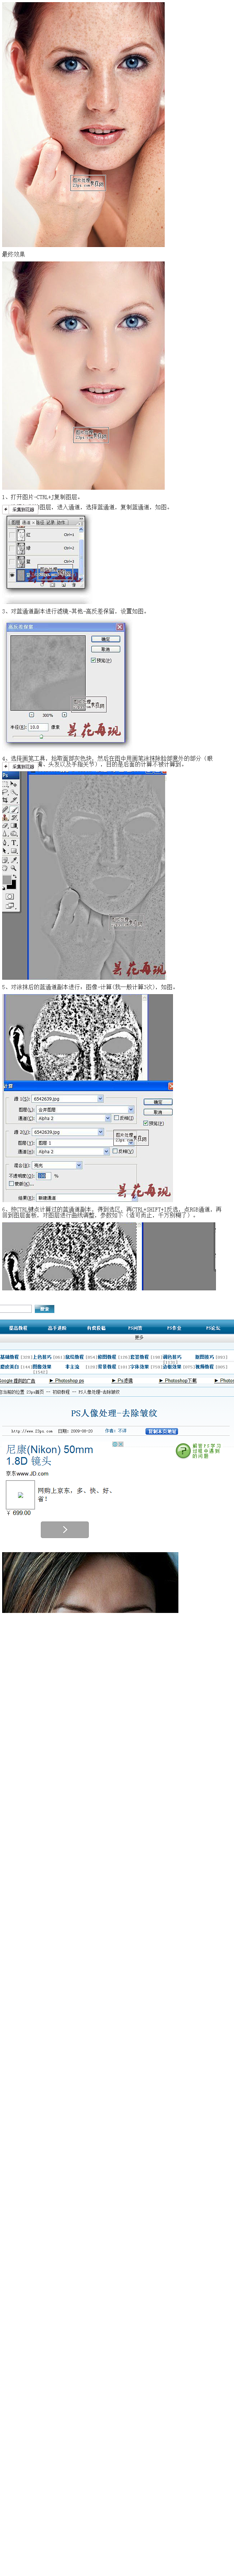Click the 最终效果 result portrait image
The image size is (234, 2576).
coord(83,375)
